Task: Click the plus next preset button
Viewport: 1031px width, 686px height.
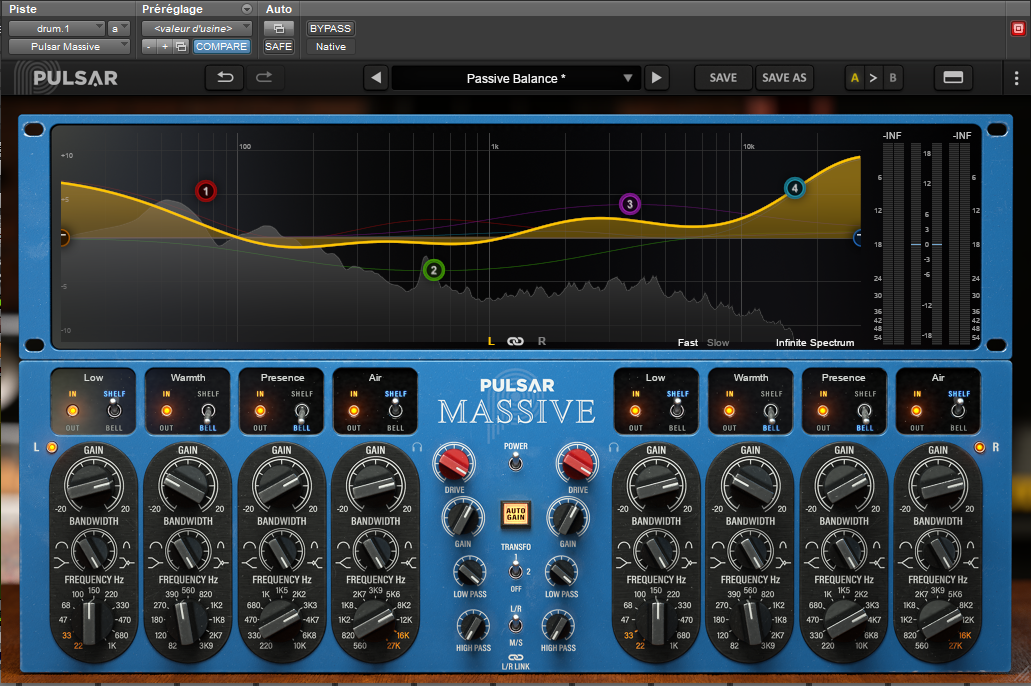Action: [x=165, y=47]
